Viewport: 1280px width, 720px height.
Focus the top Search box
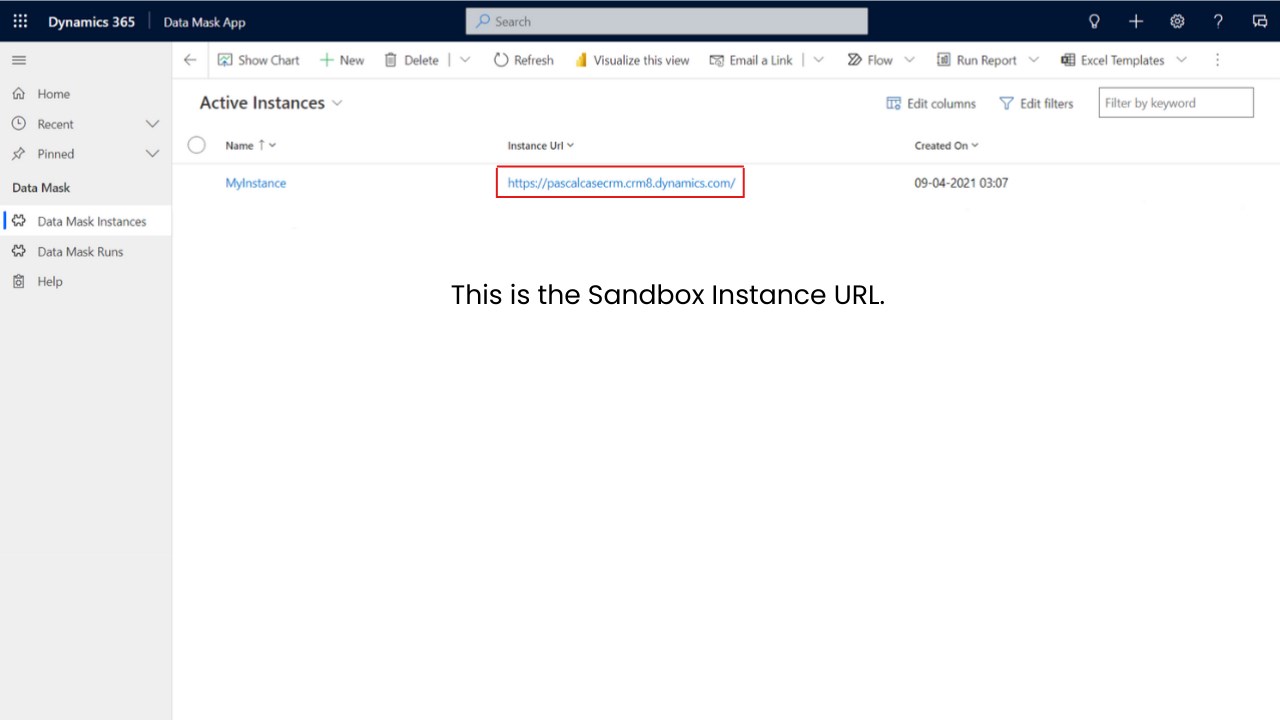click(x=667, y=21)
